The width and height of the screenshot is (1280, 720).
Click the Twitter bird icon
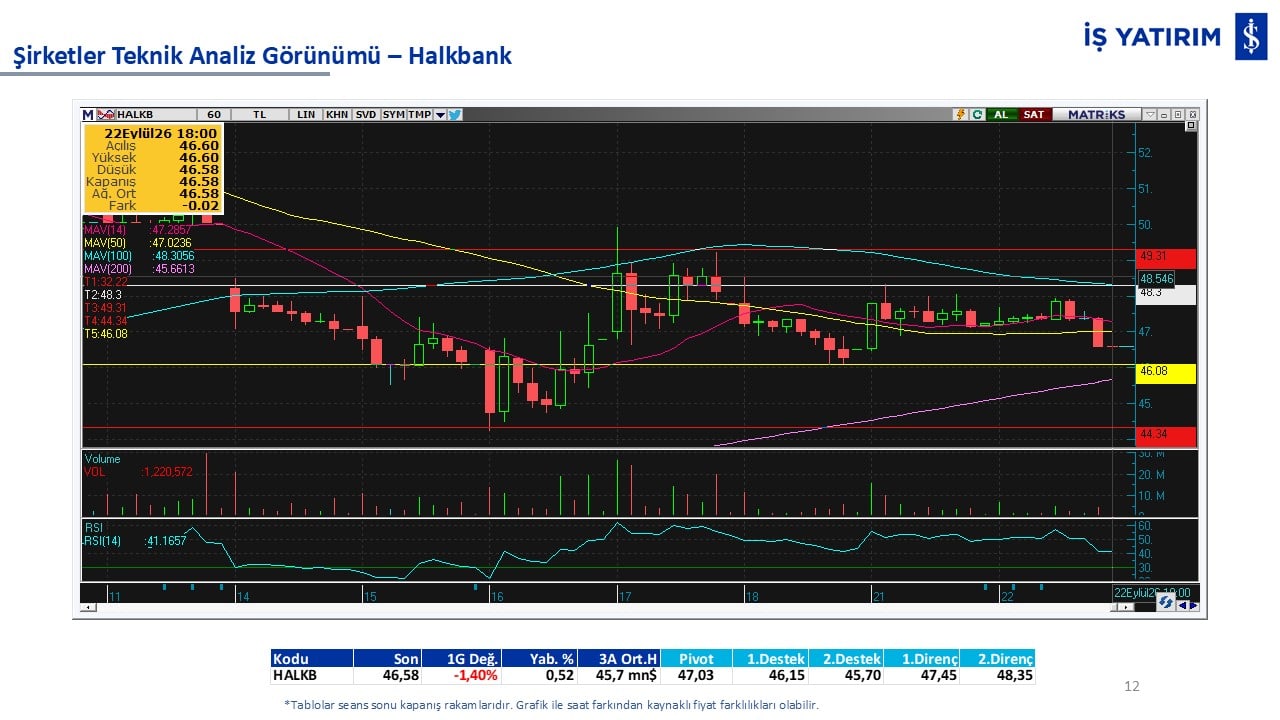click(454, 114)
